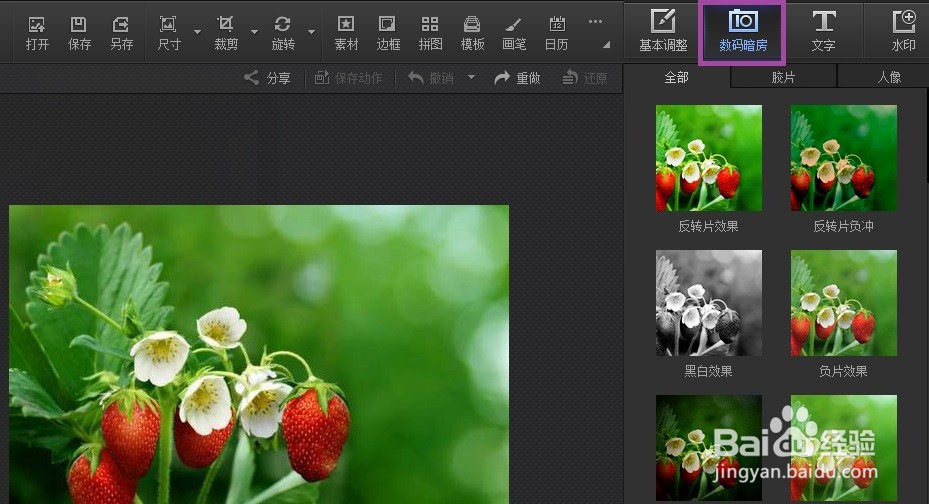This screenshot has height=504, width=929.
Task: Expand the 撤销 history dropdown arrow
Action: [472, 77]
